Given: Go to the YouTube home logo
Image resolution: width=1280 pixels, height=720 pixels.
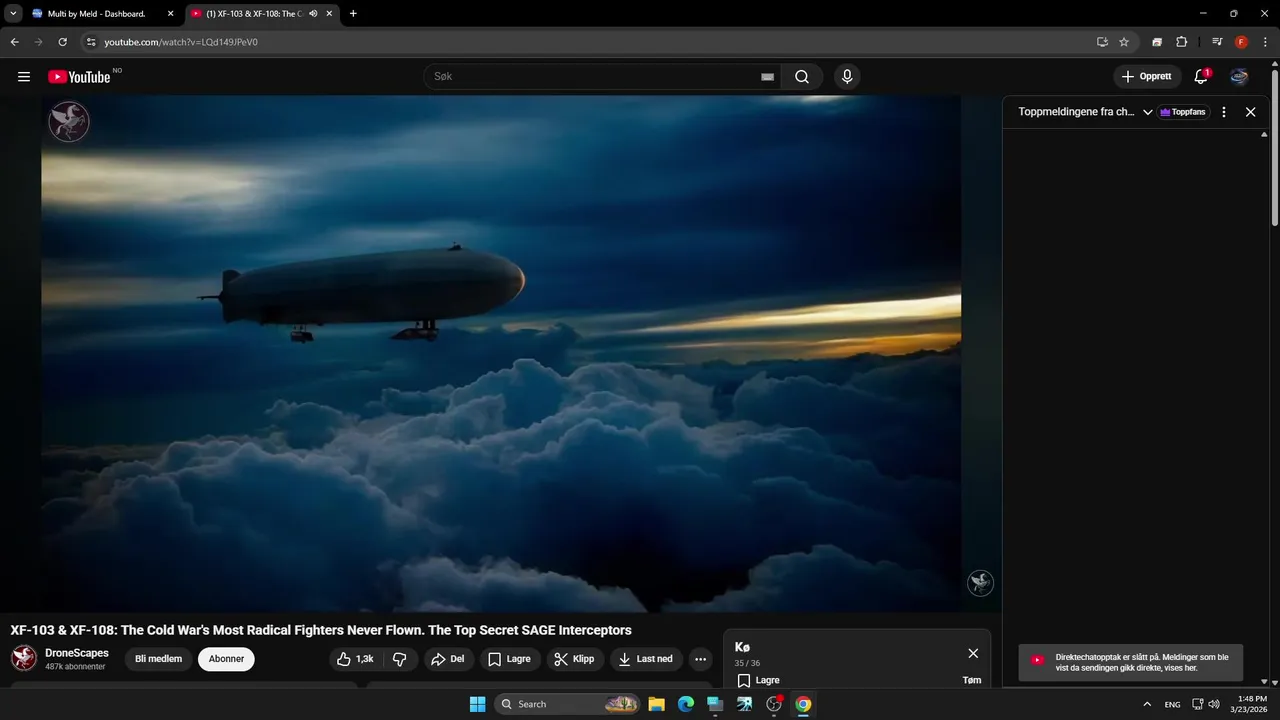Looking at the screenshot, I should [79, 77].
